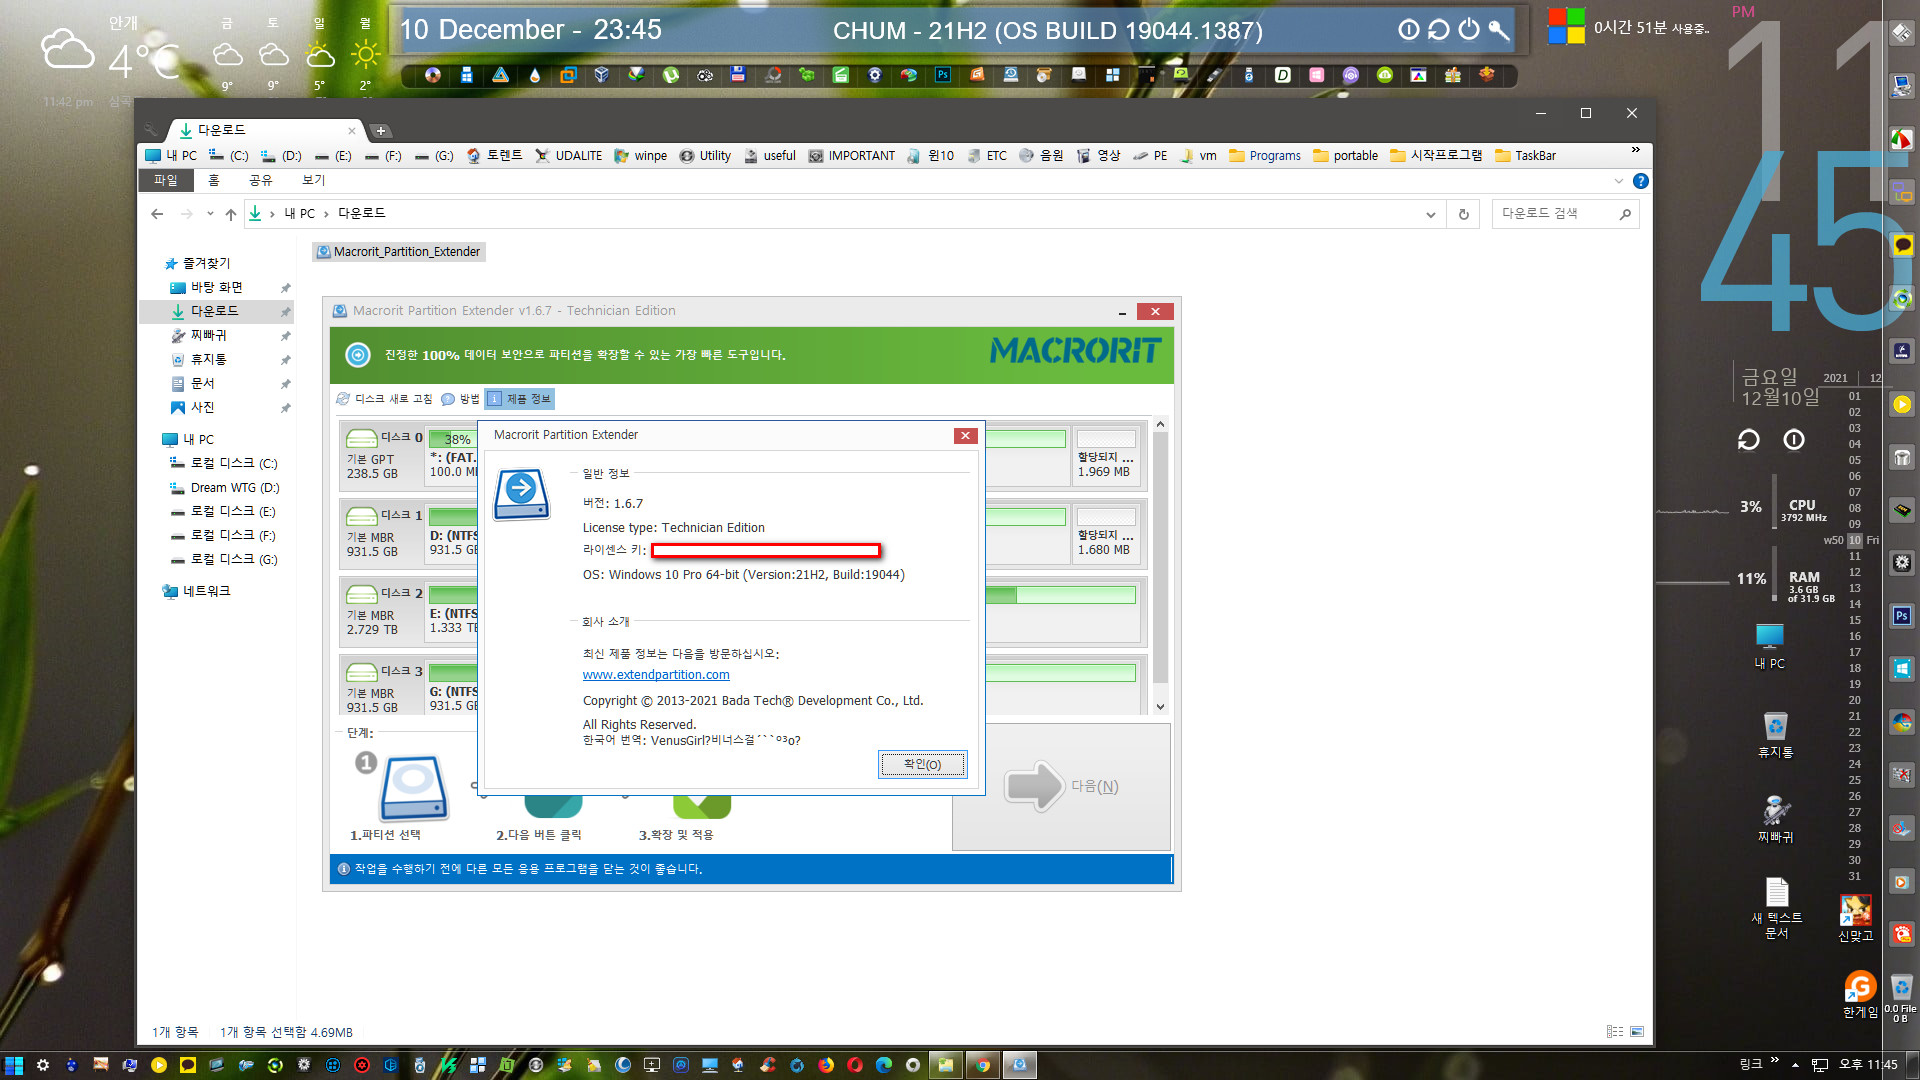
Task: Open the UDALITE bookmark folder
Action: [568, 156]
